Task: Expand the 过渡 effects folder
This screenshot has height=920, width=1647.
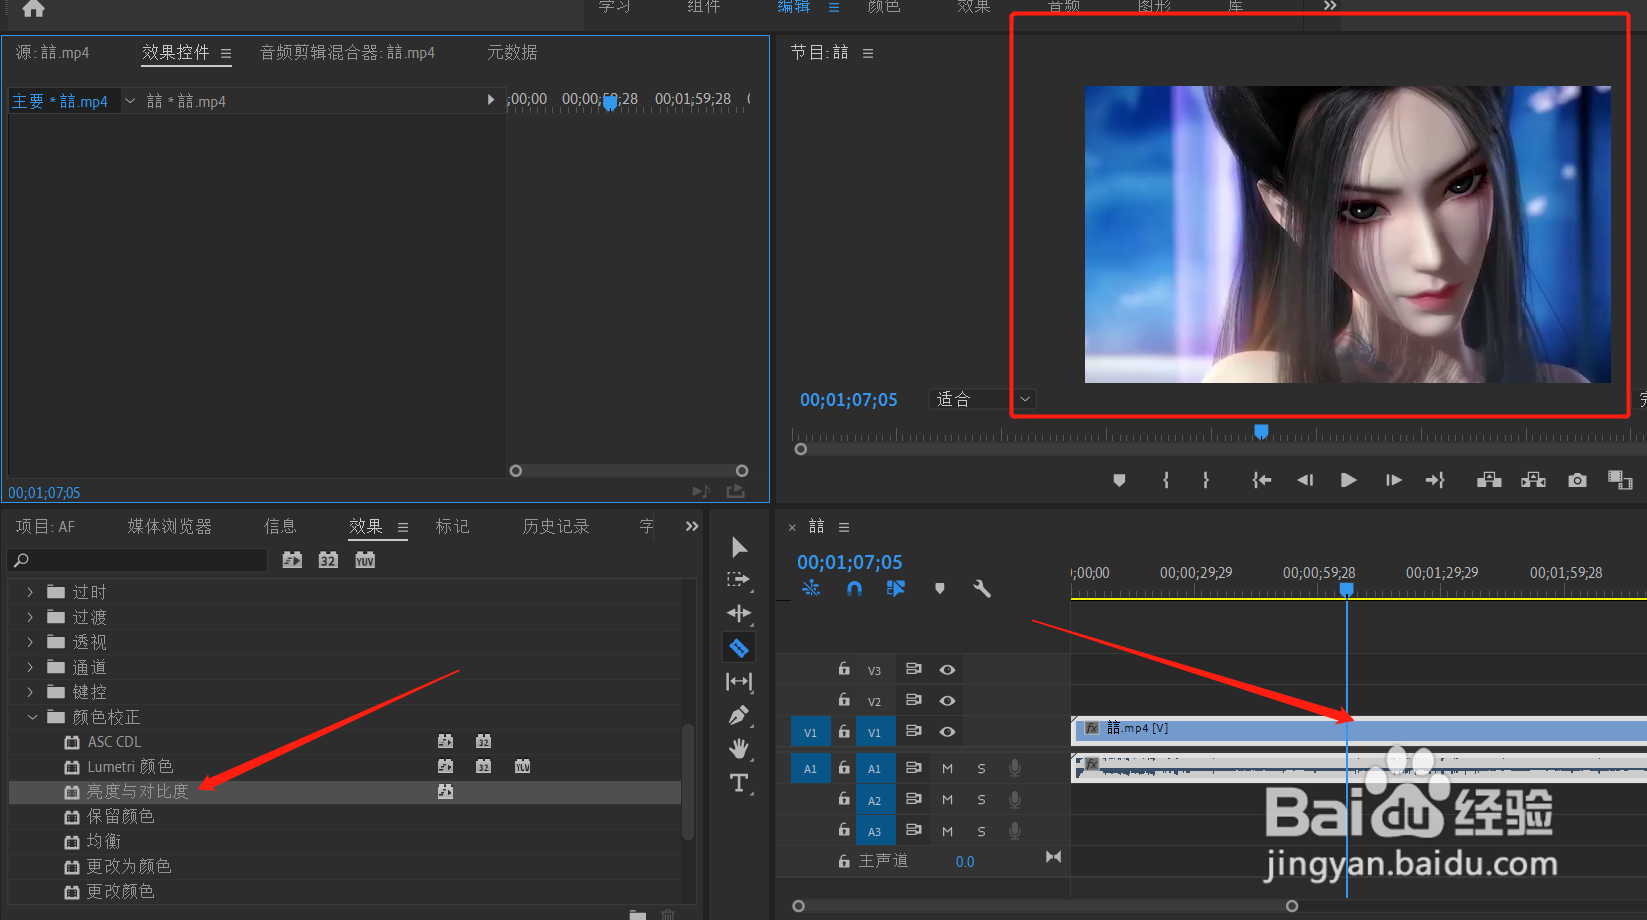Action: [x=30, y=617]
